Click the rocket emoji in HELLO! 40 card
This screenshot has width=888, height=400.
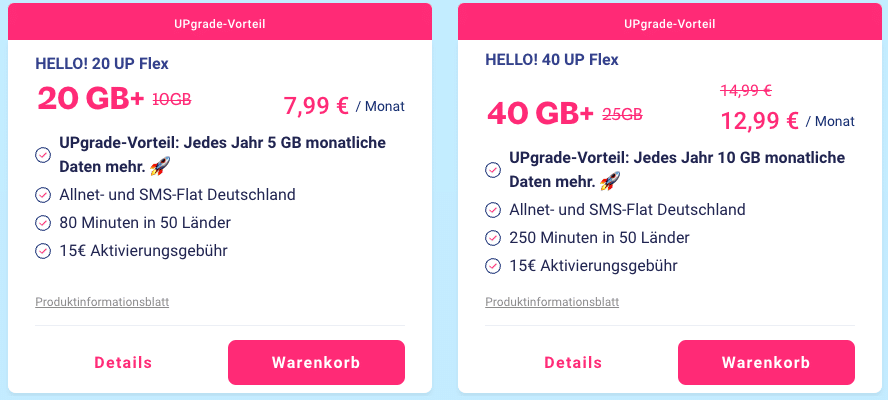[610, 181]
